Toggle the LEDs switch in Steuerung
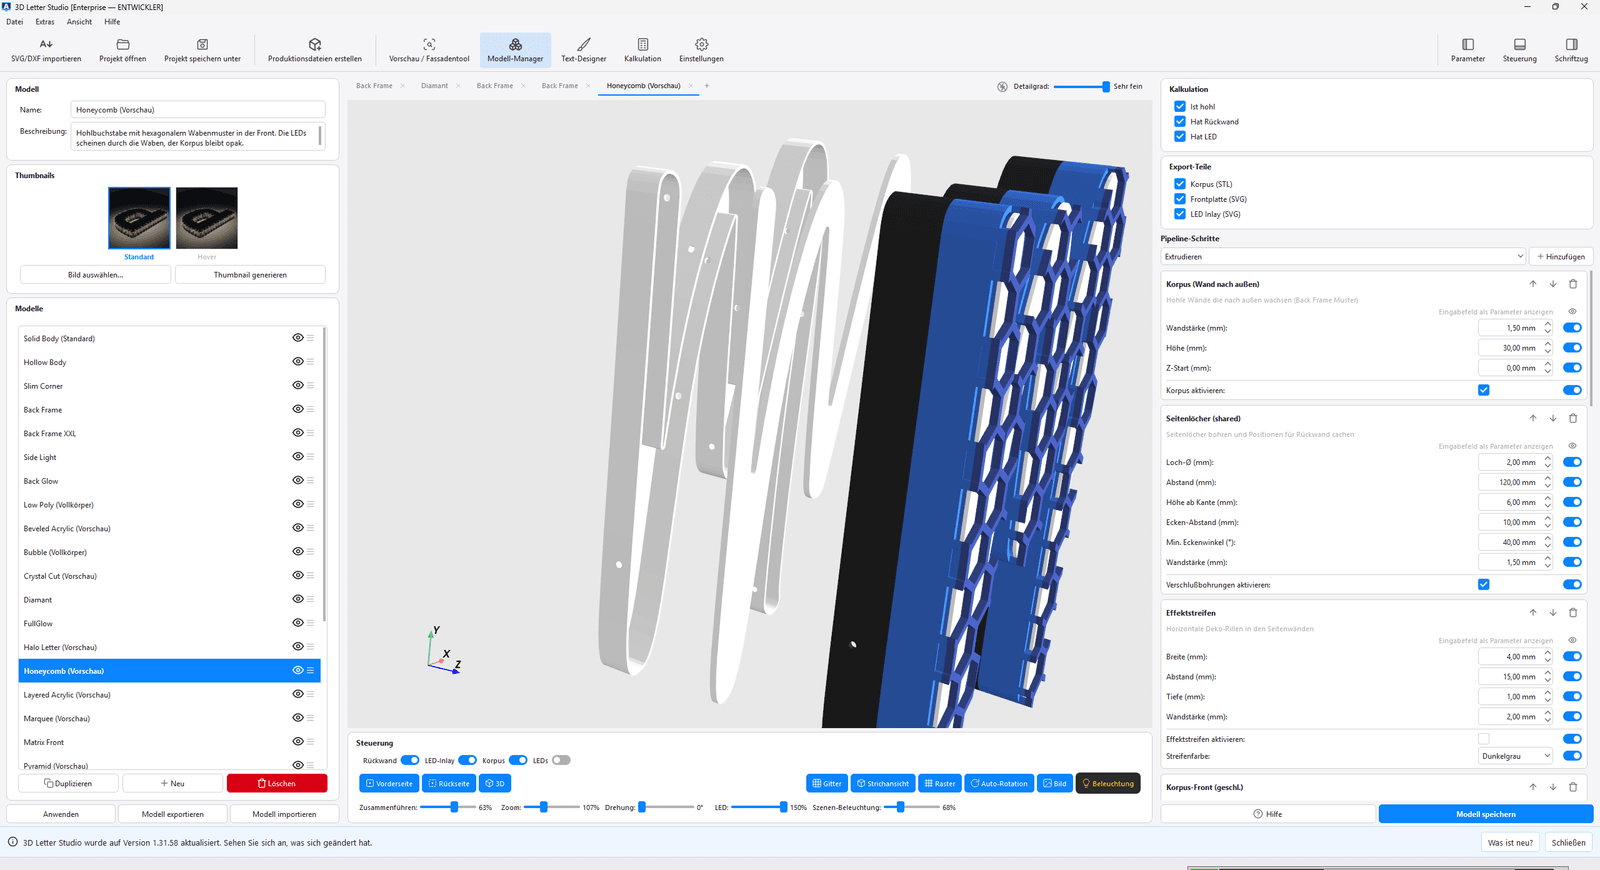Image resolution: width=1600 pixels, height=870 pixels. point(561,760)
